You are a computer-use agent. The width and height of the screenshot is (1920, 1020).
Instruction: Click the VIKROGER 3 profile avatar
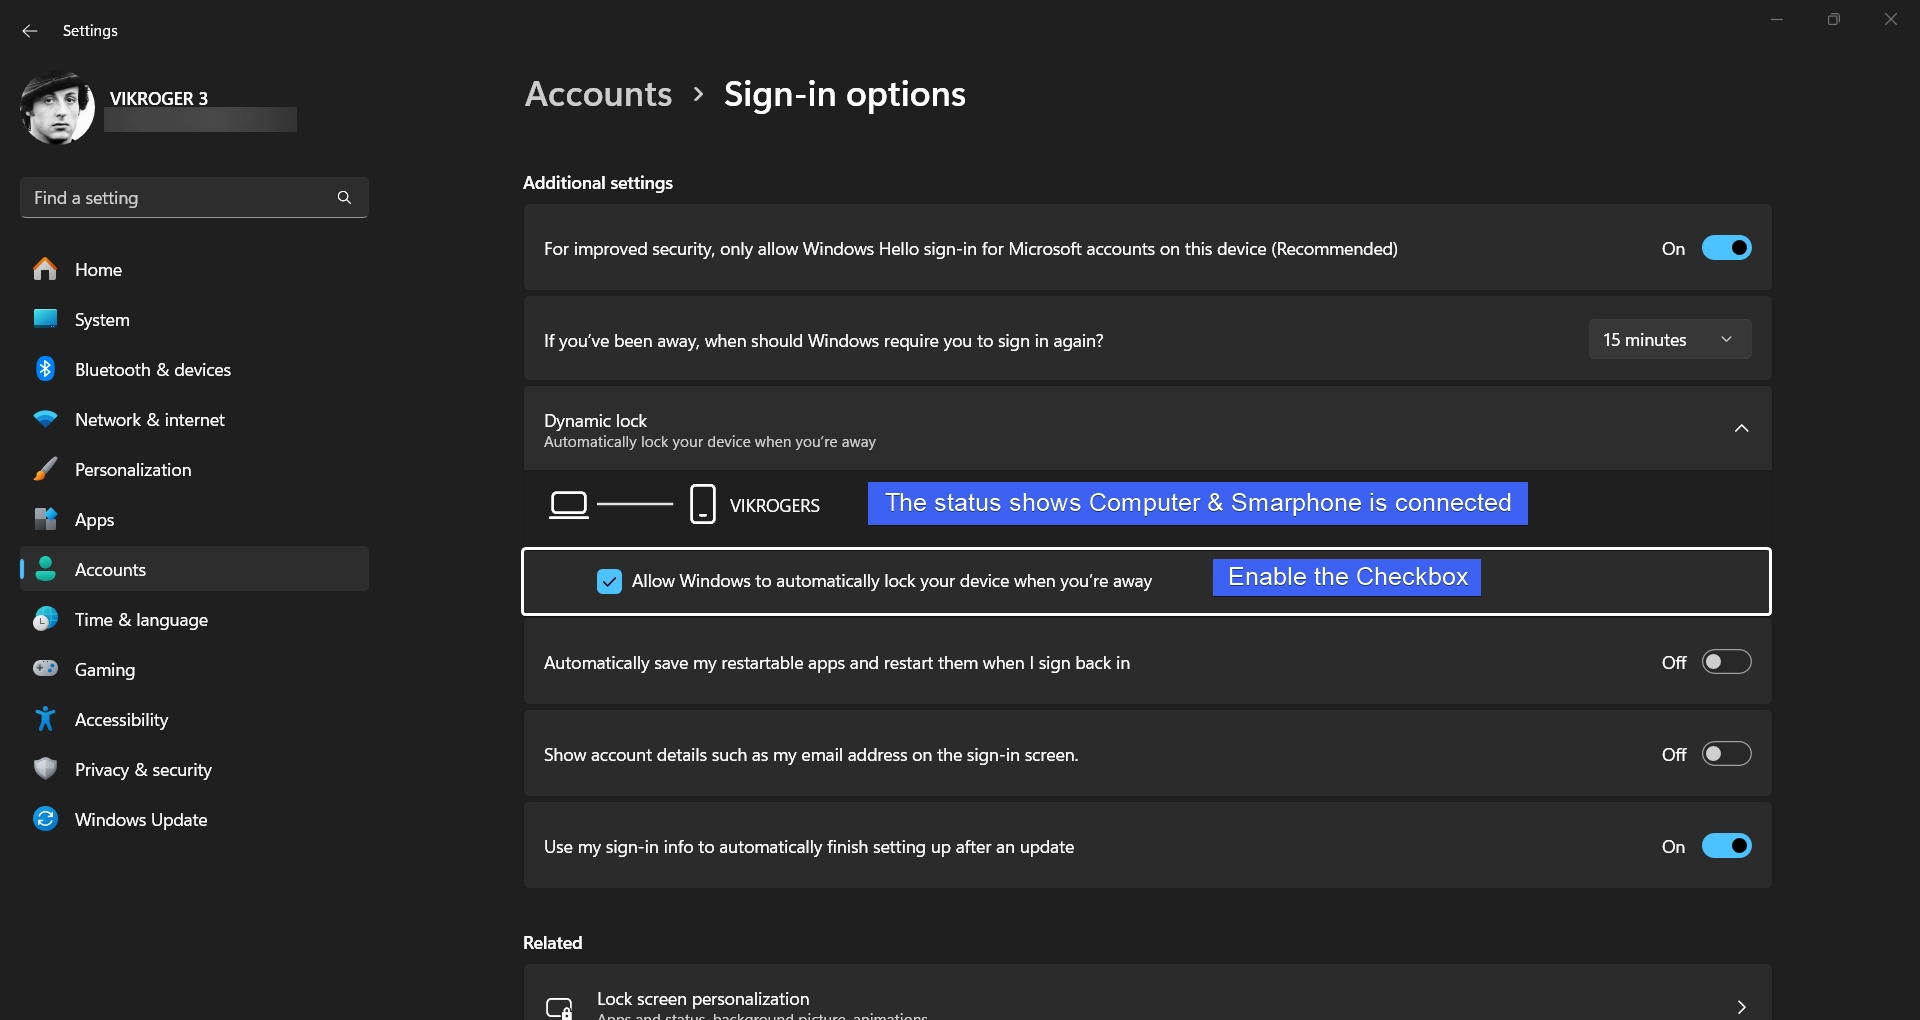pyautogui.click(x=57, y=108)
